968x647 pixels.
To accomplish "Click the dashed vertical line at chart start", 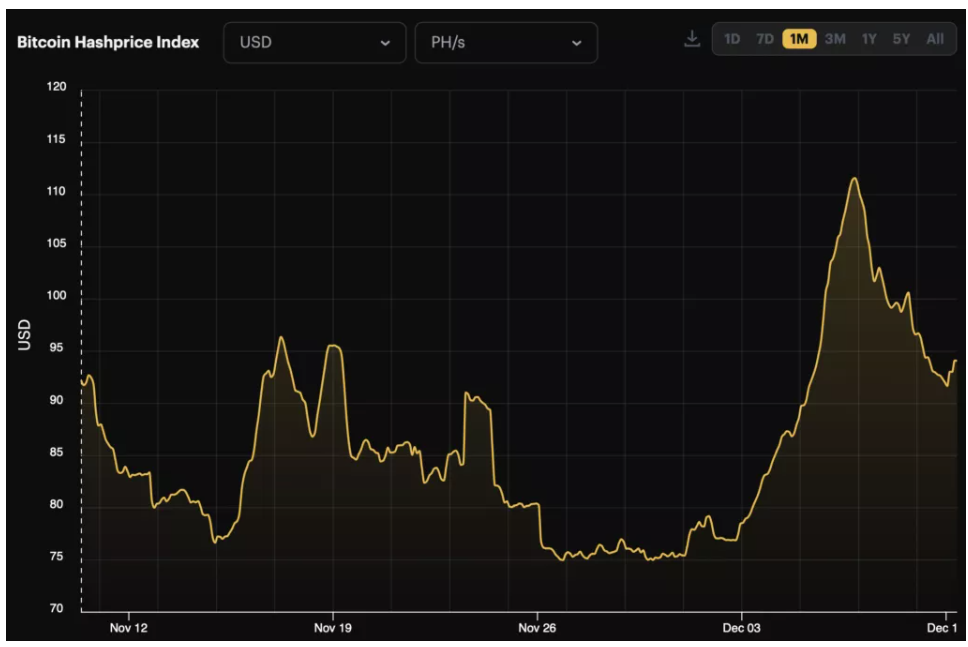I will pyautogui.click(x=82, y=300).
